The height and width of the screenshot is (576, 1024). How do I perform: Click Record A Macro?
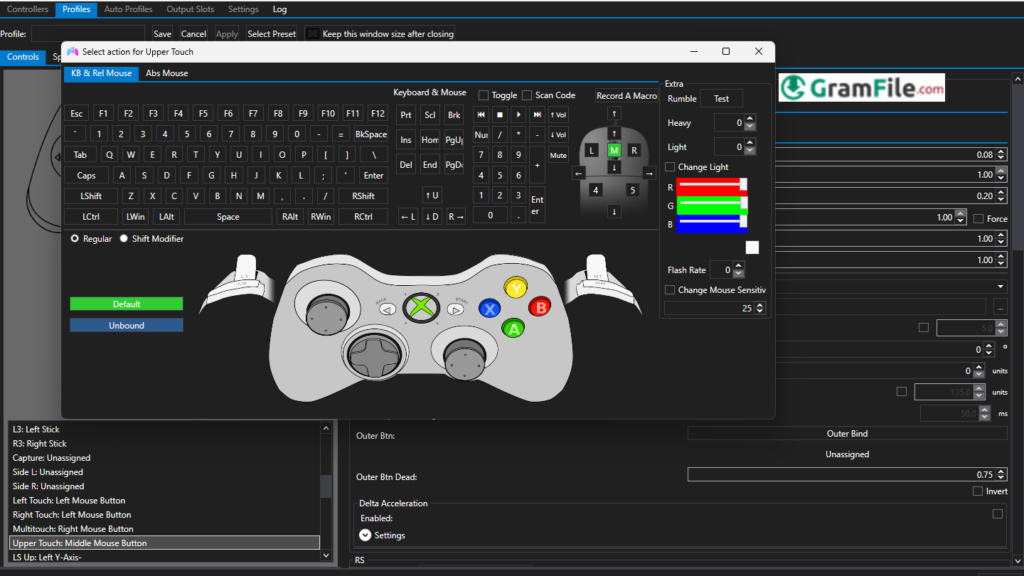(x=627, y=95)
